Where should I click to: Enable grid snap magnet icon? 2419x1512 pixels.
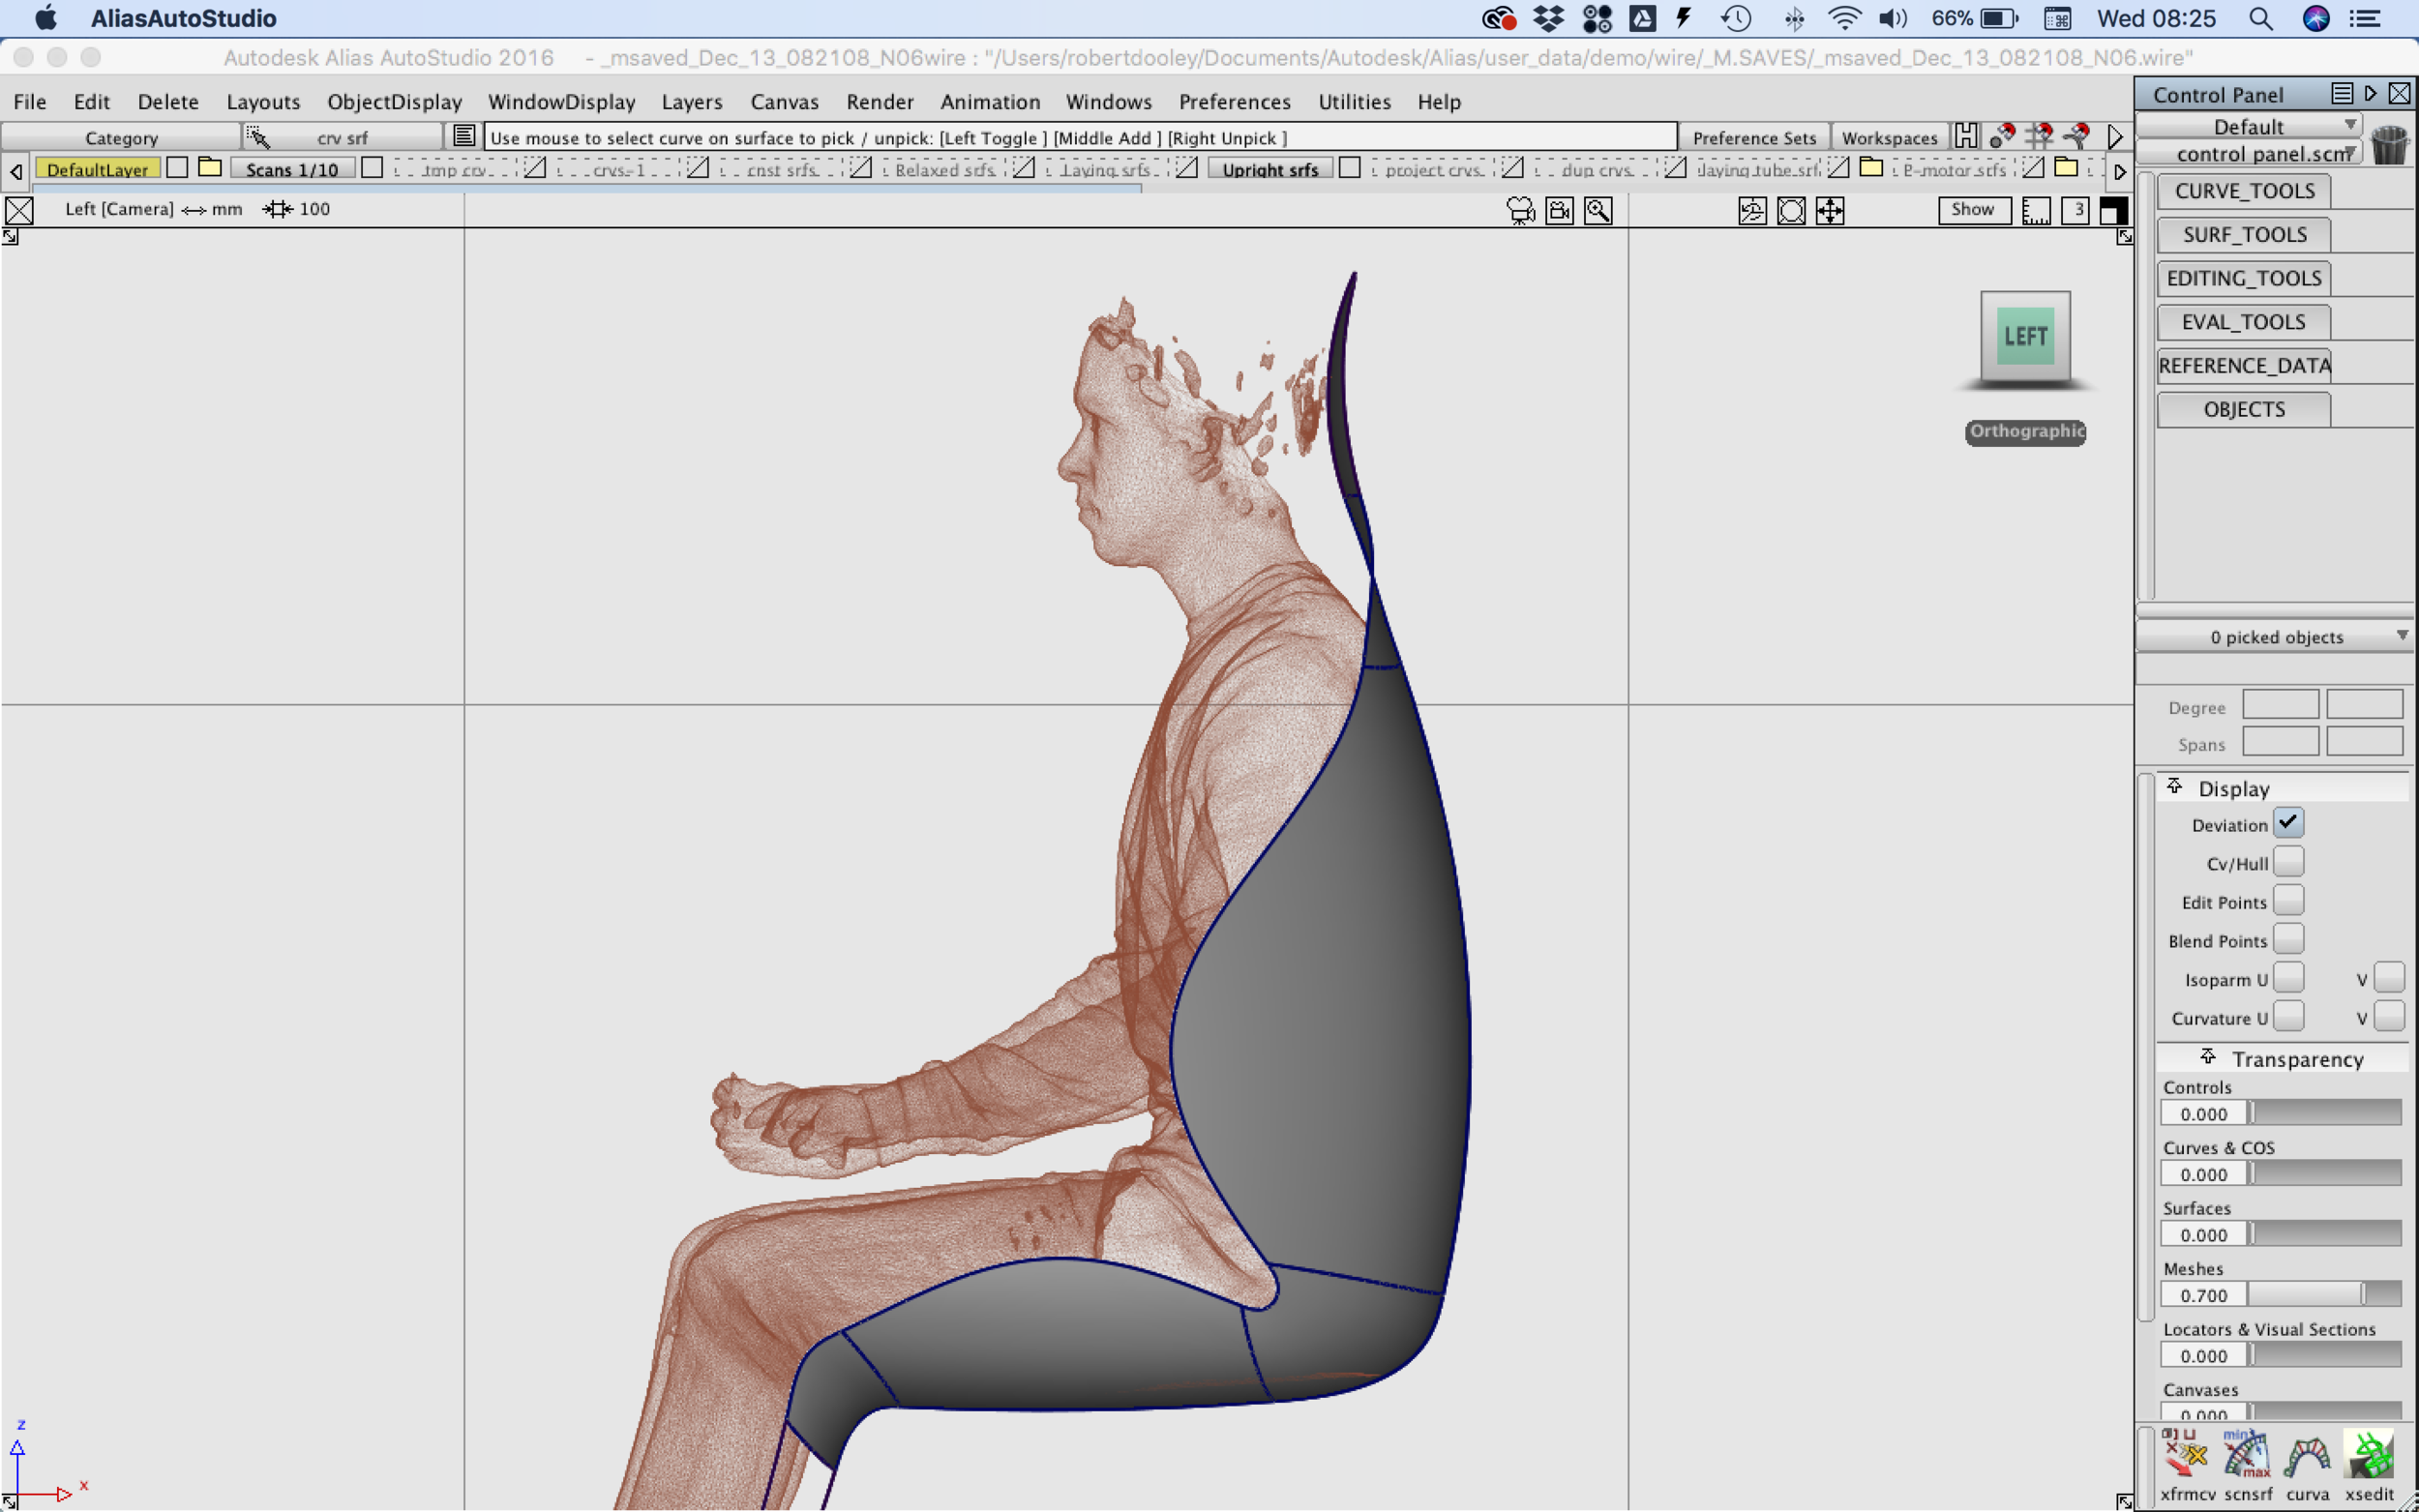pyautogui.click(x=2039, y=136)
